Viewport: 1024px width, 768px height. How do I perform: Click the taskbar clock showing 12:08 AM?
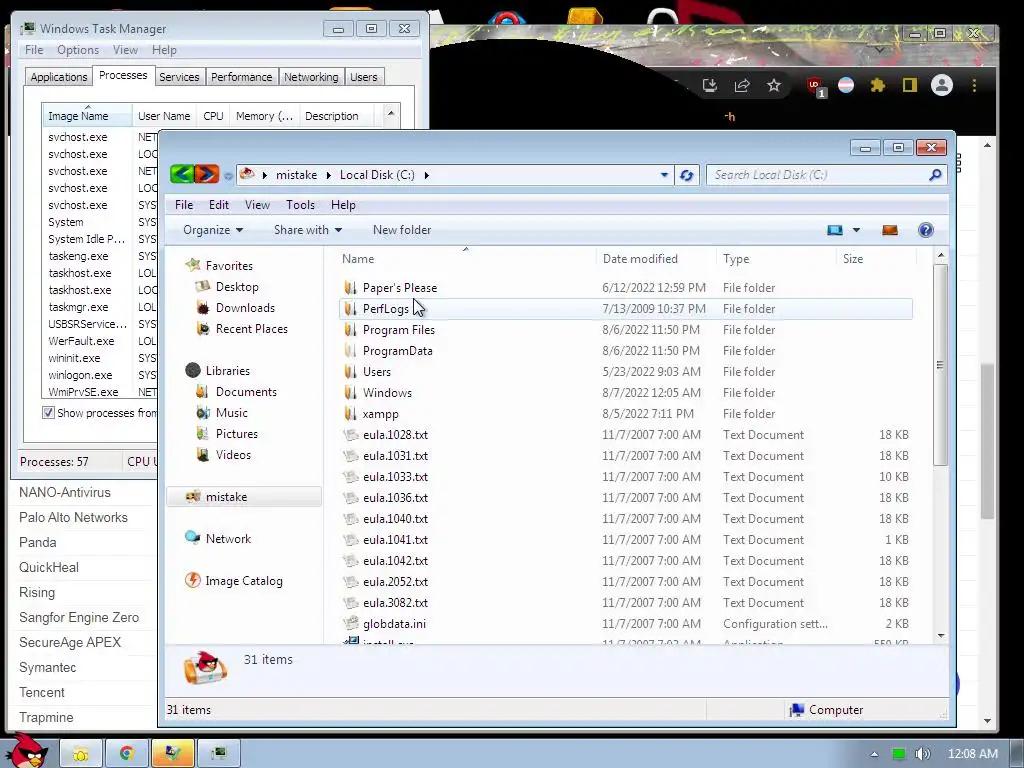click(x=972, y=754)
